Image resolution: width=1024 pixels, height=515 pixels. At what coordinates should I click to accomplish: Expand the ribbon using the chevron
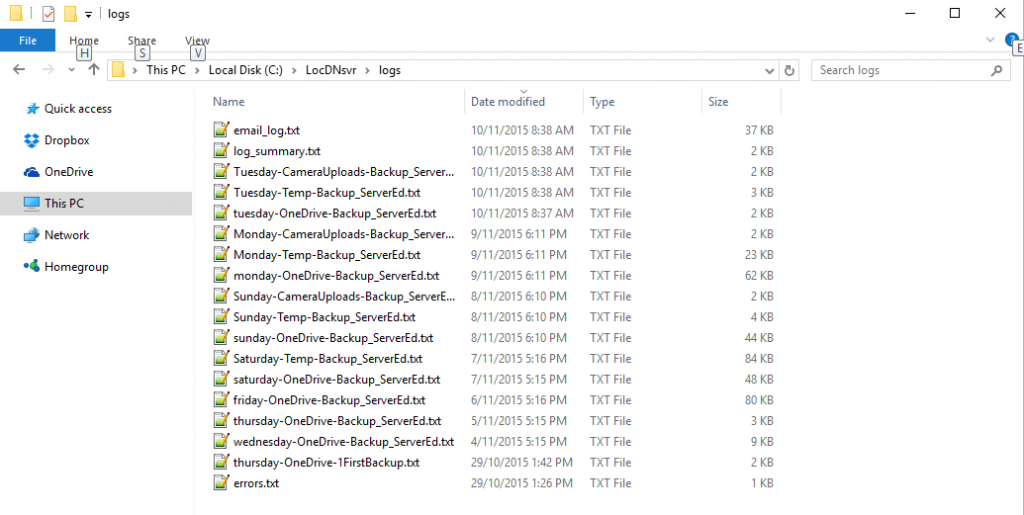click(x=990, y=40)
